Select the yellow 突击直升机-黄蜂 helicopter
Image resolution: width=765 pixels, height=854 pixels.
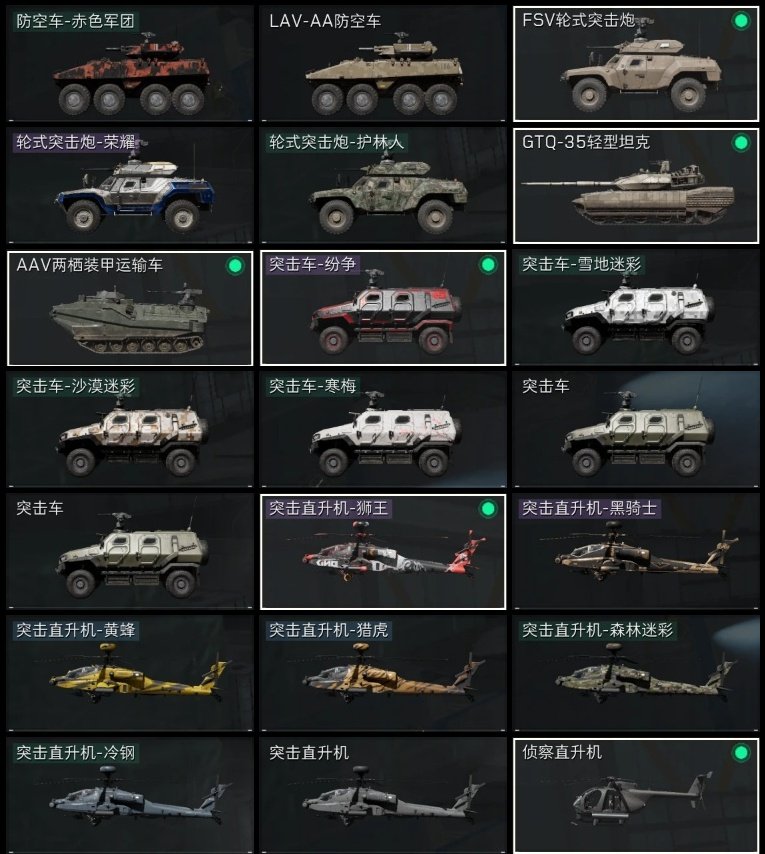tap(130, 674)
